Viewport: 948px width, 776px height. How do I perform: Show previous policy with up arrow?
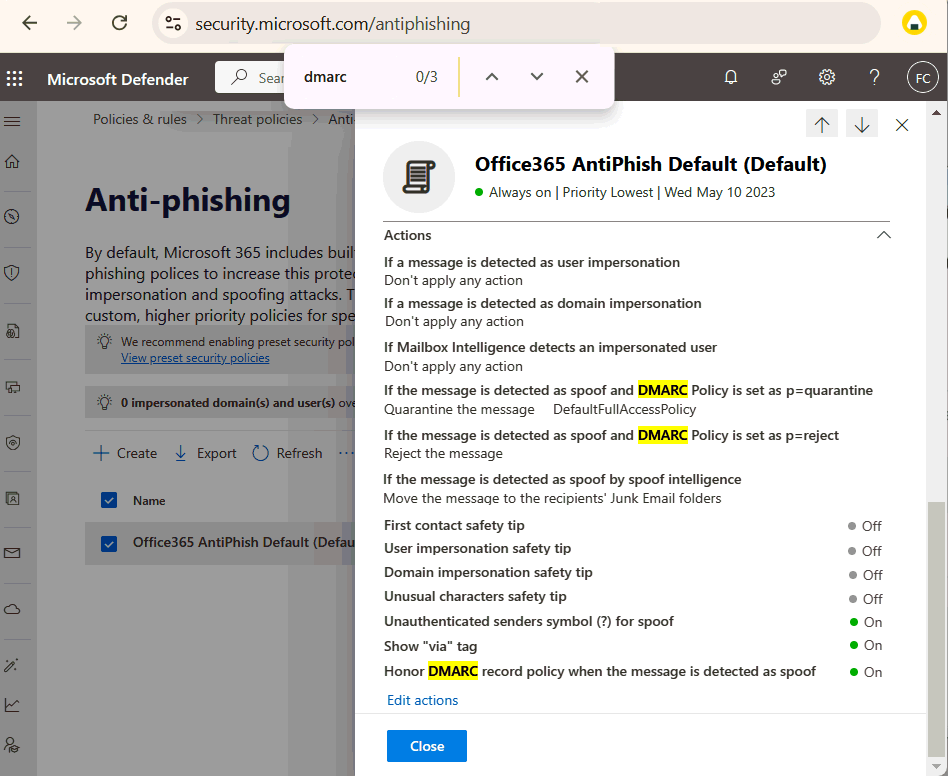[822, 124]
